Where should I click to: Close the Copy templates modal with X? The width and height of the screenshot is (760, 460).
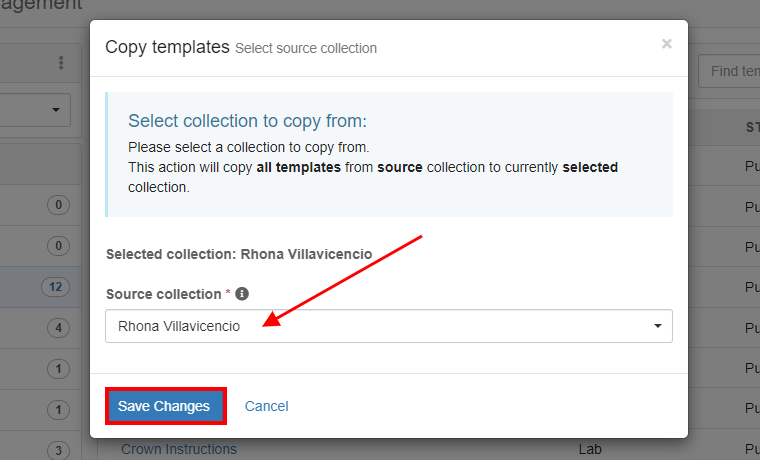tap(666, 44)
